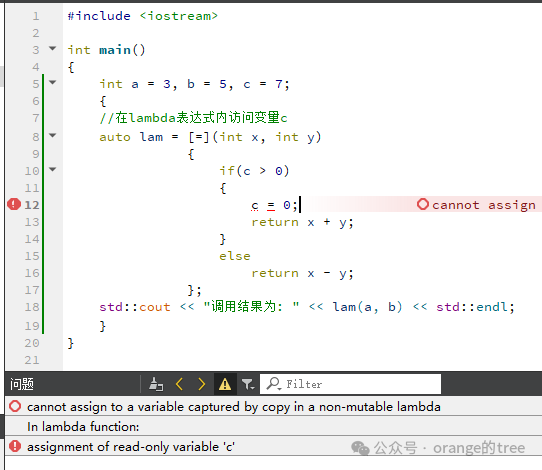Screen dimensions: 542x470
Task: Go to next issue arrow
Action: point(202,384)
